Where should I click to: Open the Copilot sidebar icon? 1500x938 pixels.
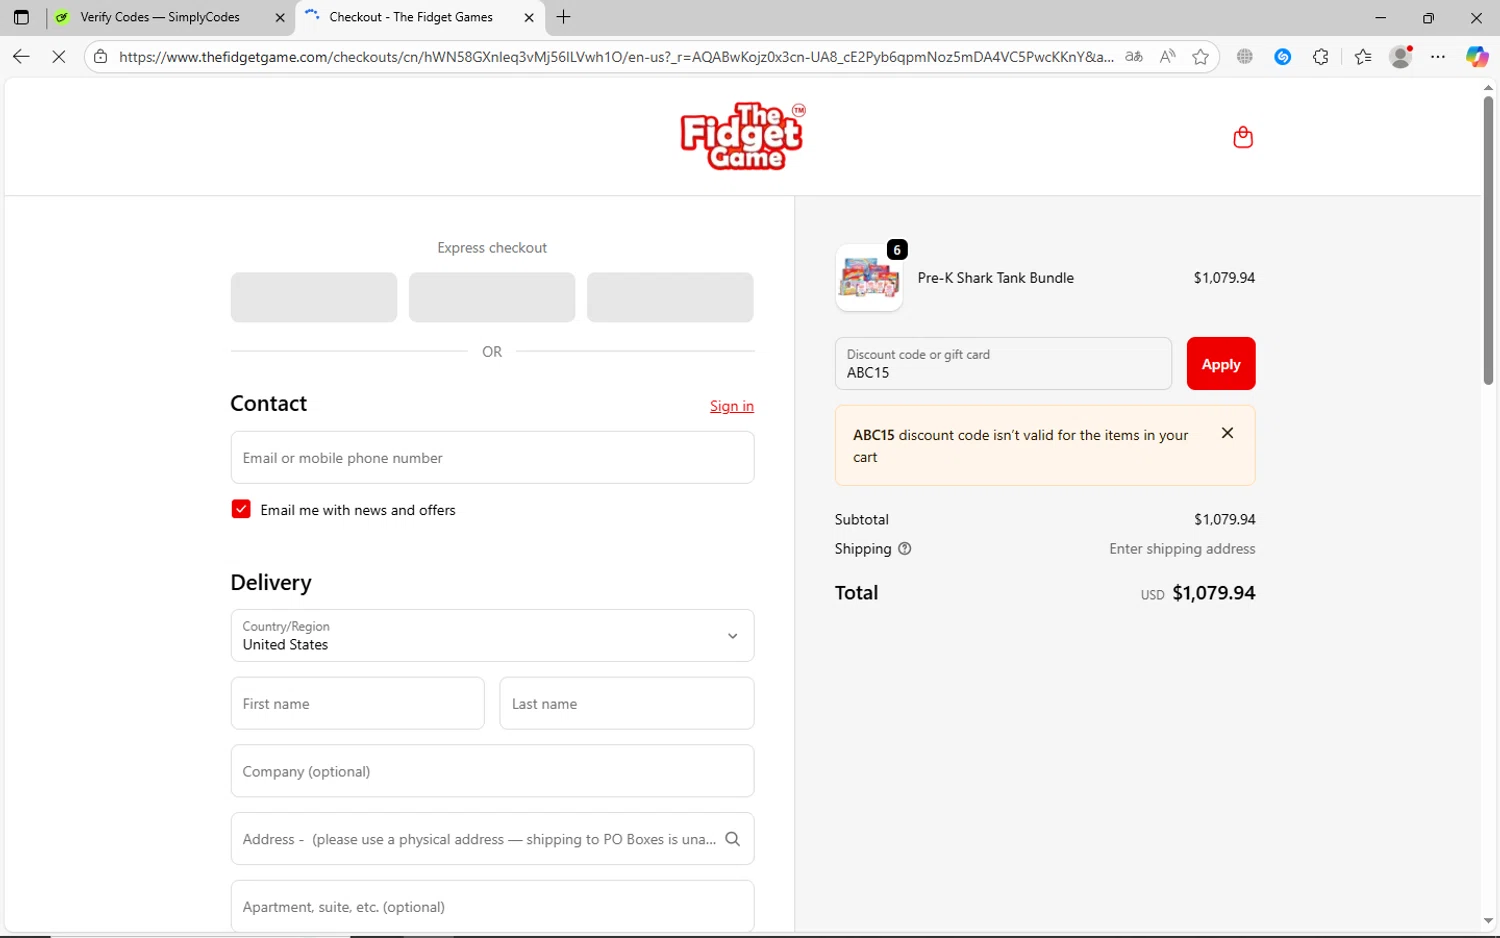point(1476,57)
